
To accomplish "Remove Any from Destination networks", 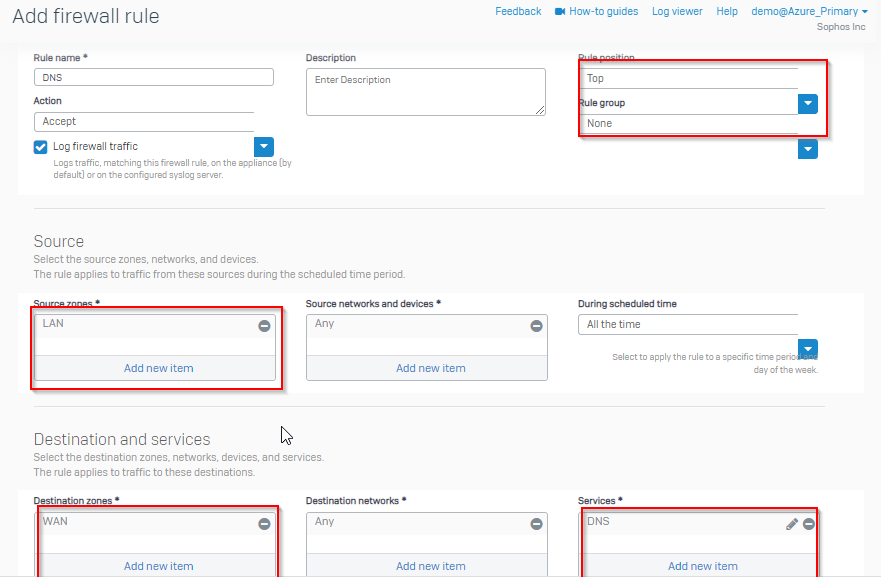I will point(537,524).
